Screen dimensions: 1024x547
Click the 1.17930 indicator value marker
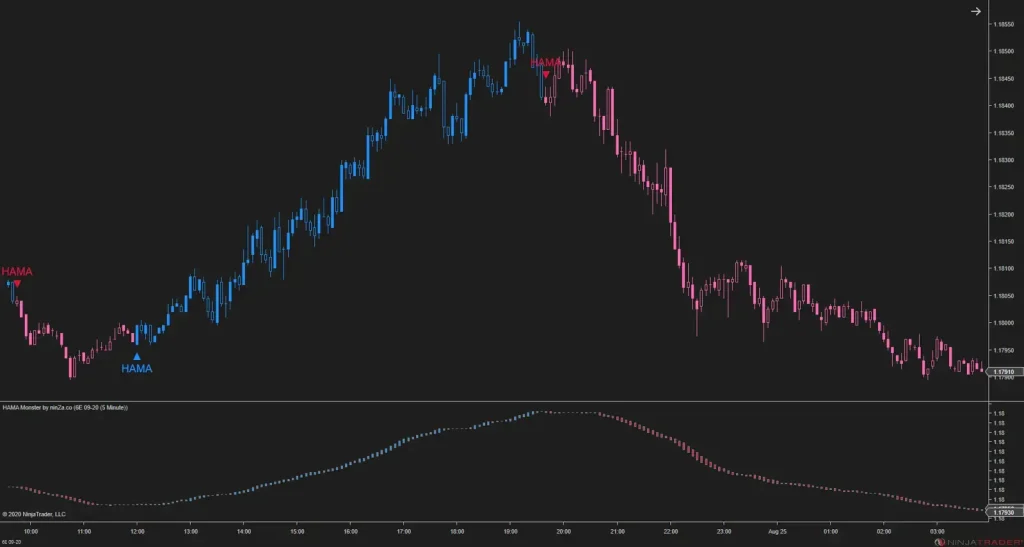(1004, 512)
